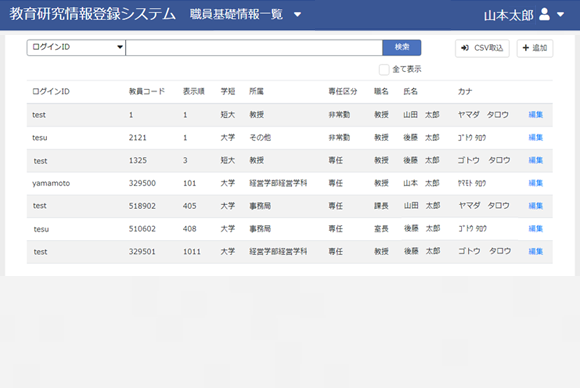Click the 職名 column header

pos(381,91)
